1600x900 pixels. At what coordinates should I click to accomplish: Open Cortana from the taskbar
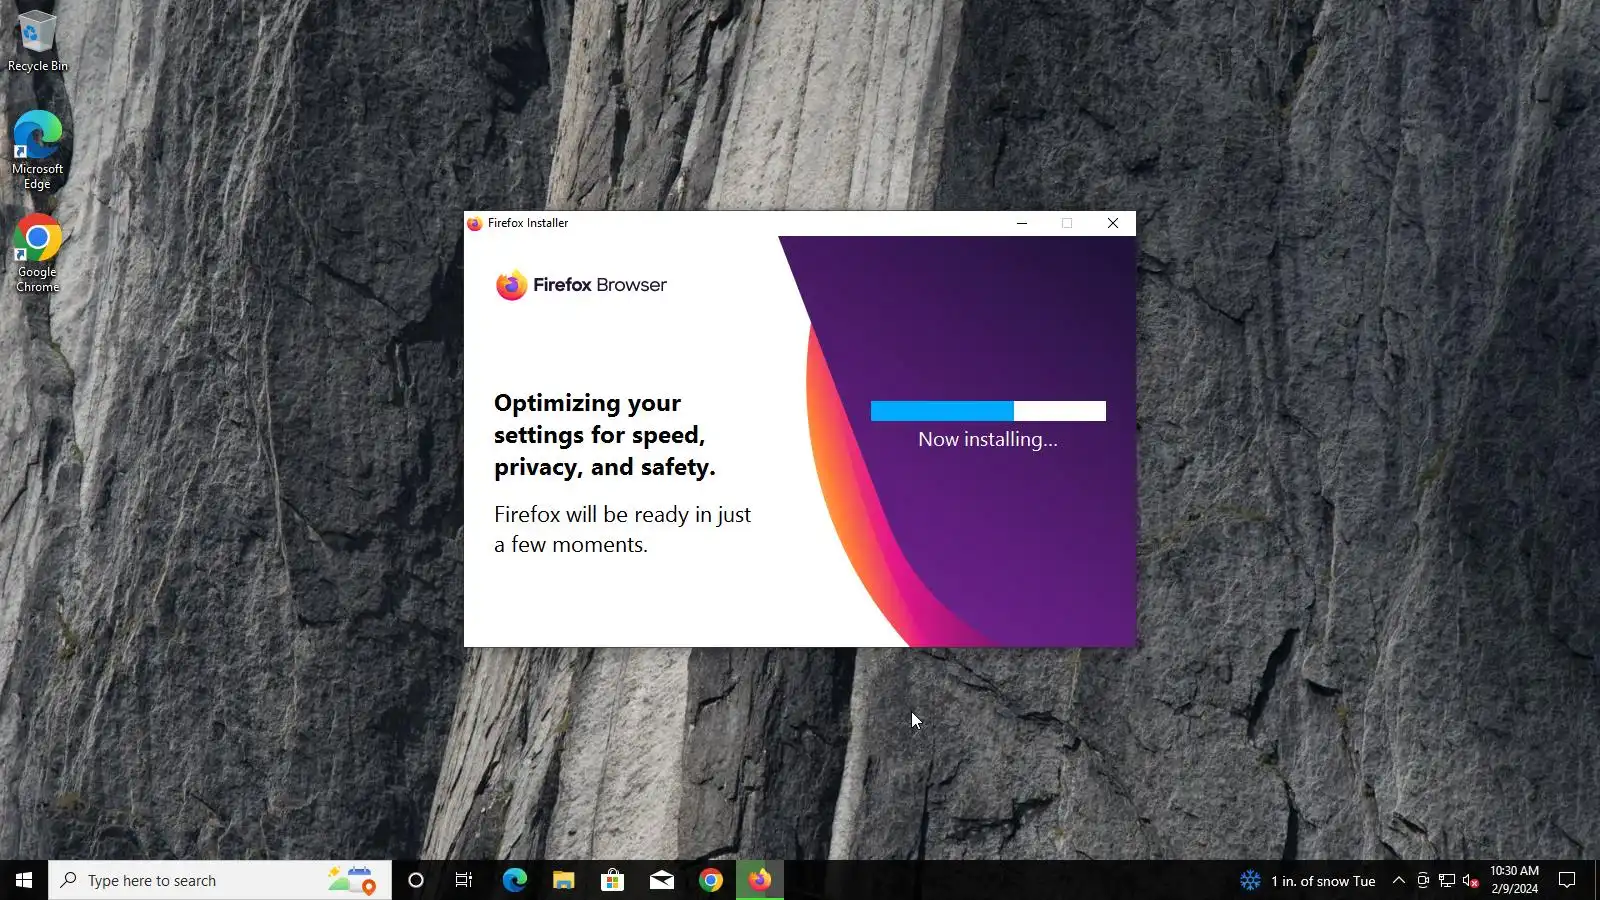(x=416, y=880)
